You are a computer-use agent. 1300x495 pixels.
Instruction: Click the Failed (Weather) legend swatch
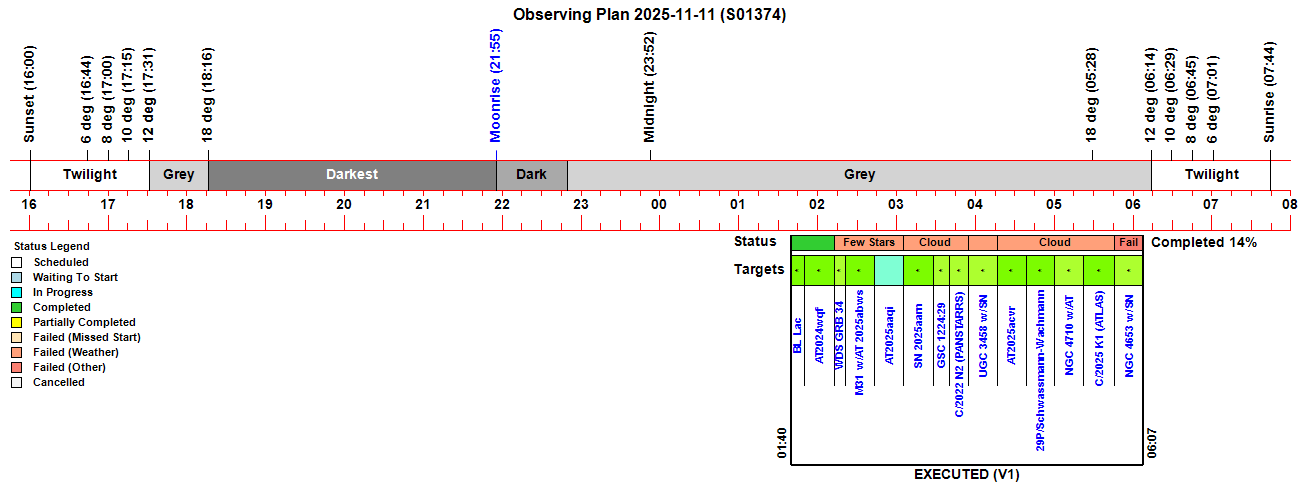[17, 352]
